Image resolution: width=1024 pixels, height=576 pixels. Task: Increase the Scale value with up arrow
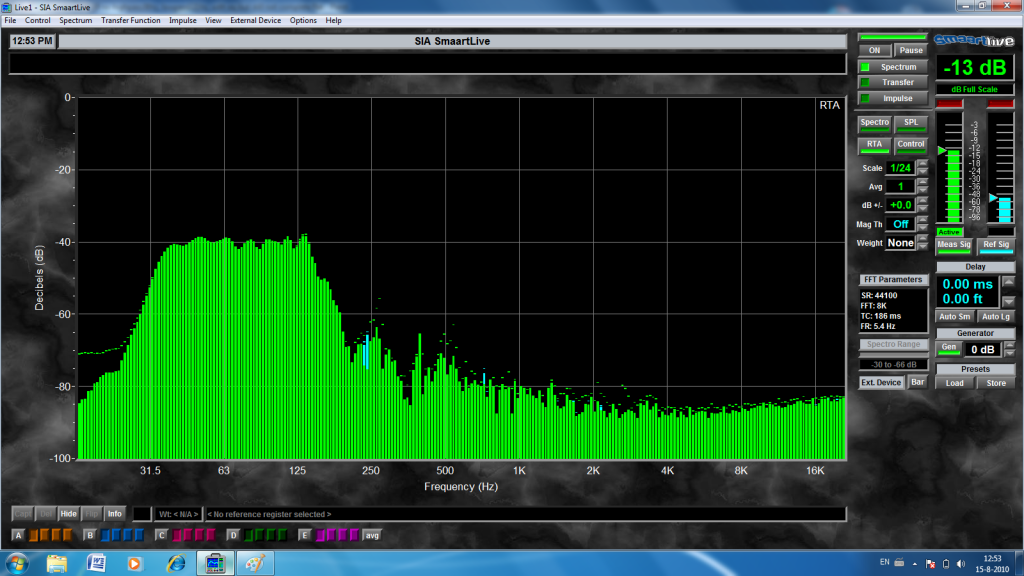coord(922,164)
